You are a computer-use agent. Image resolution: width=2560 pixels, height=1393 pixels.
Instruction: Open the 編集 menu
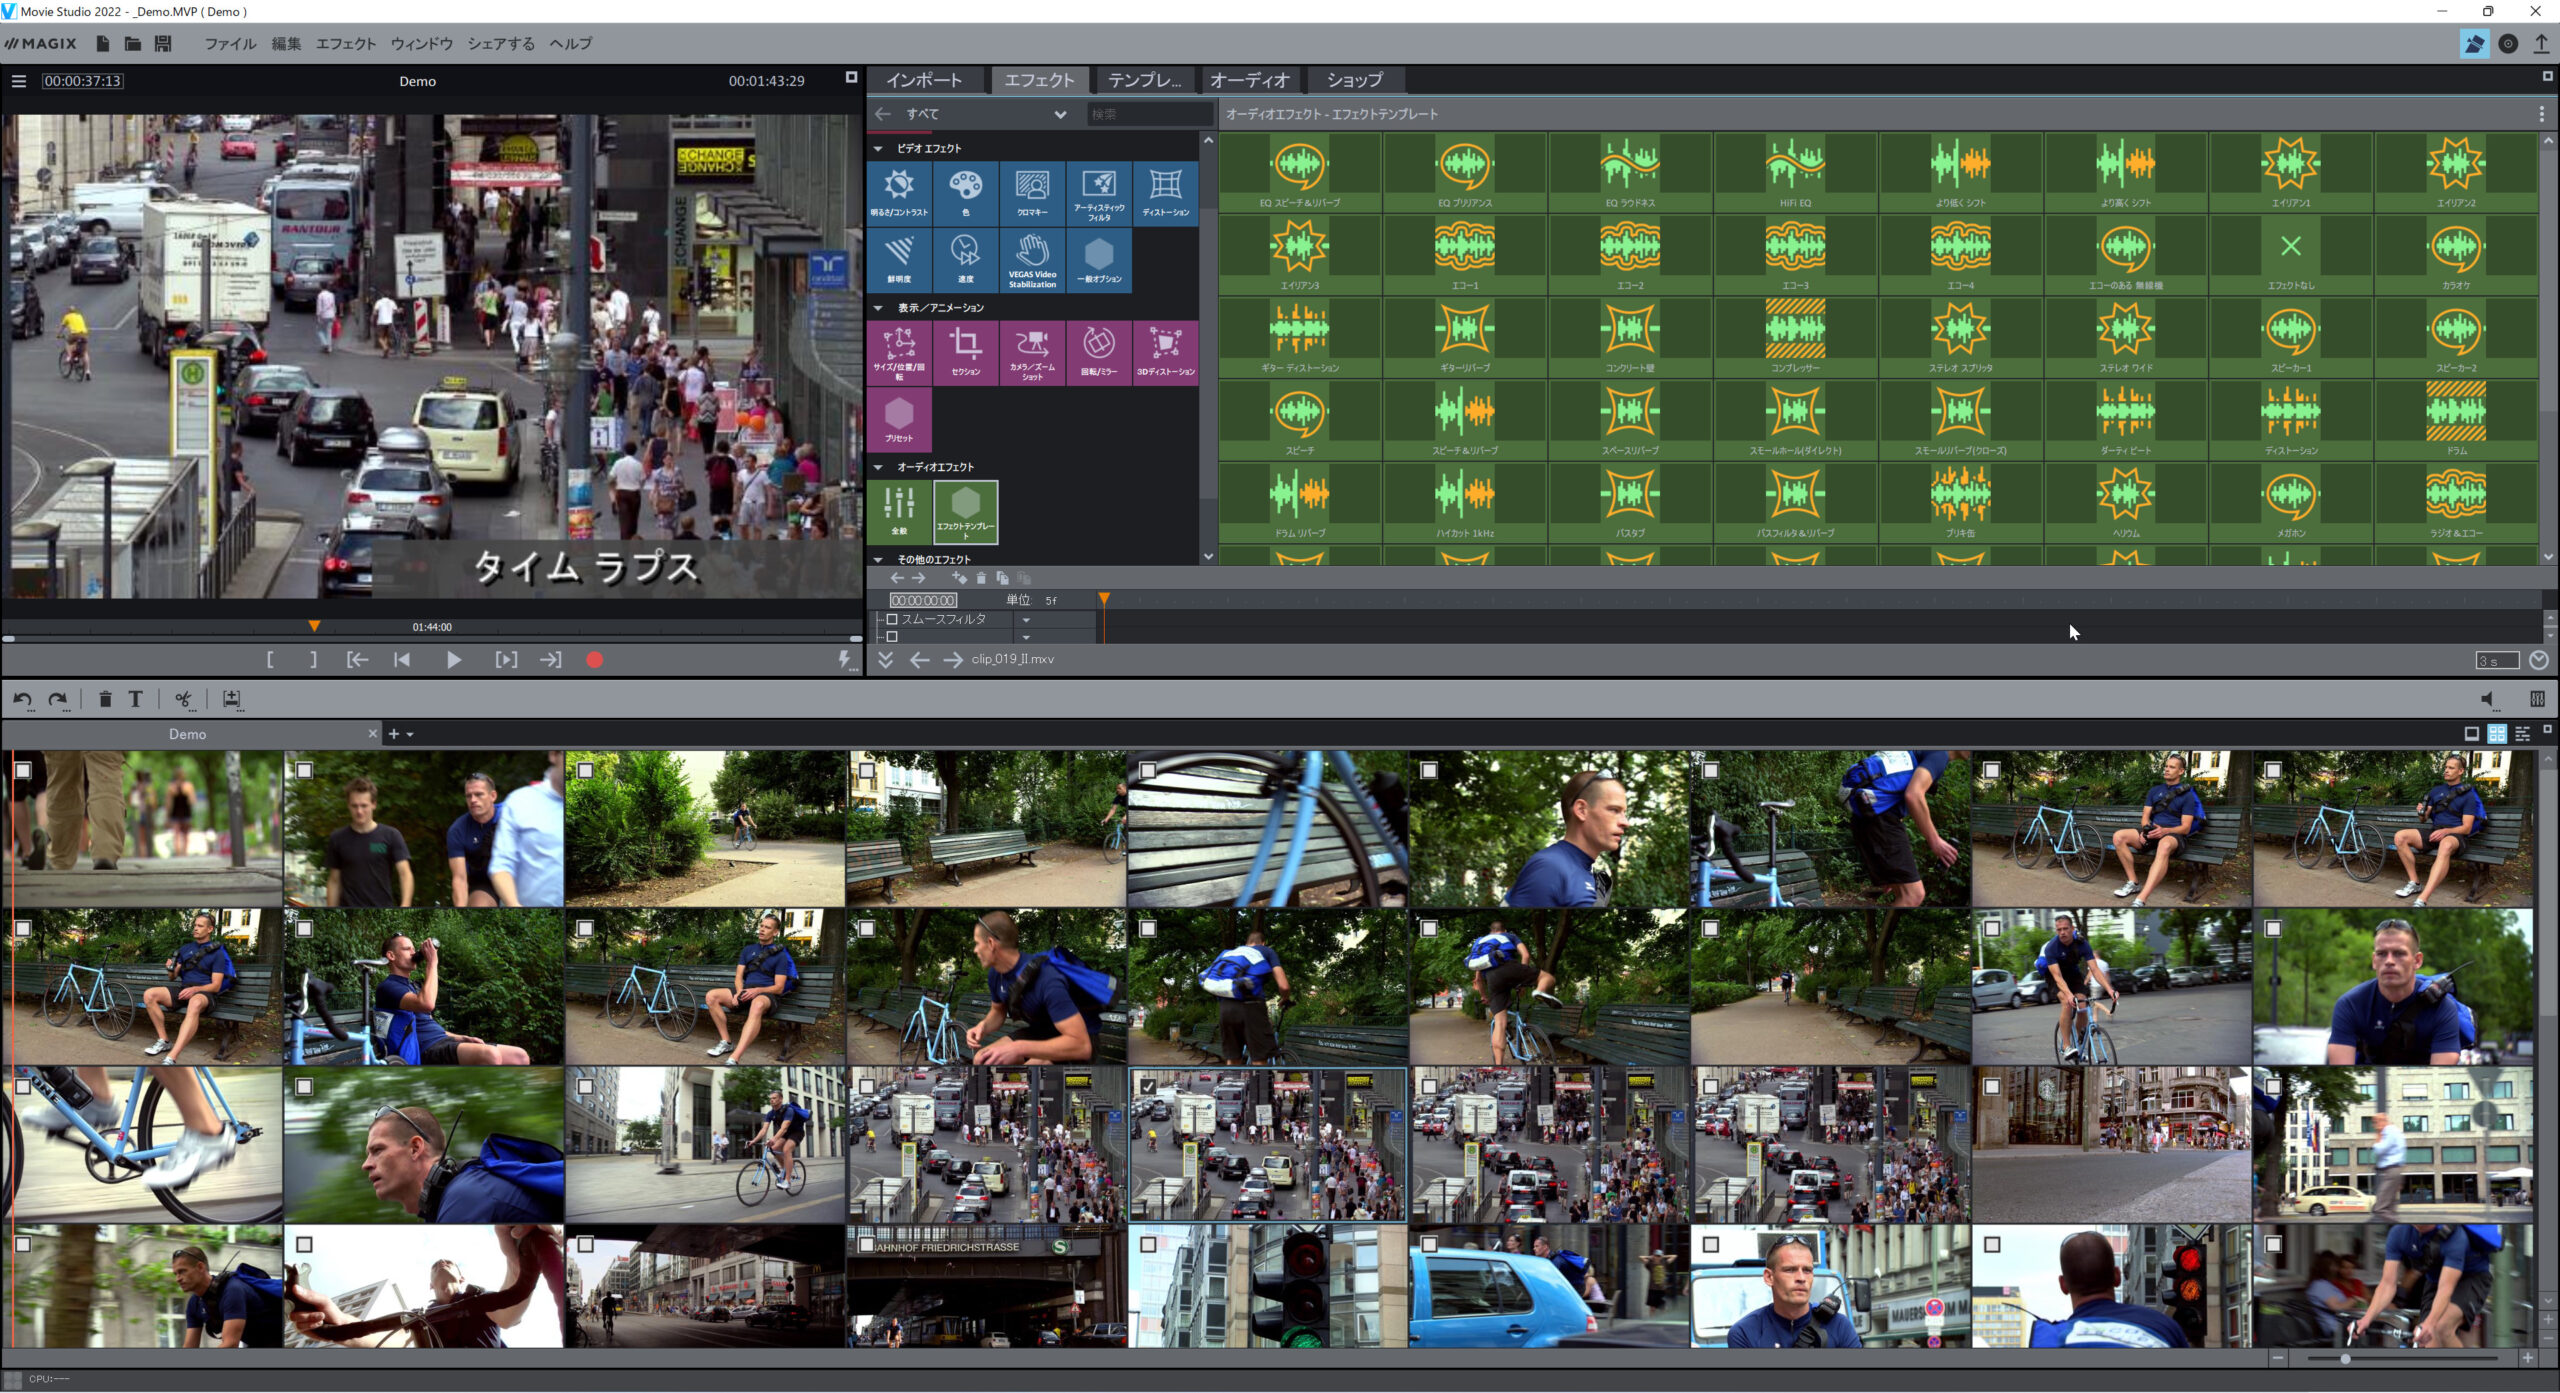point(286,44)
